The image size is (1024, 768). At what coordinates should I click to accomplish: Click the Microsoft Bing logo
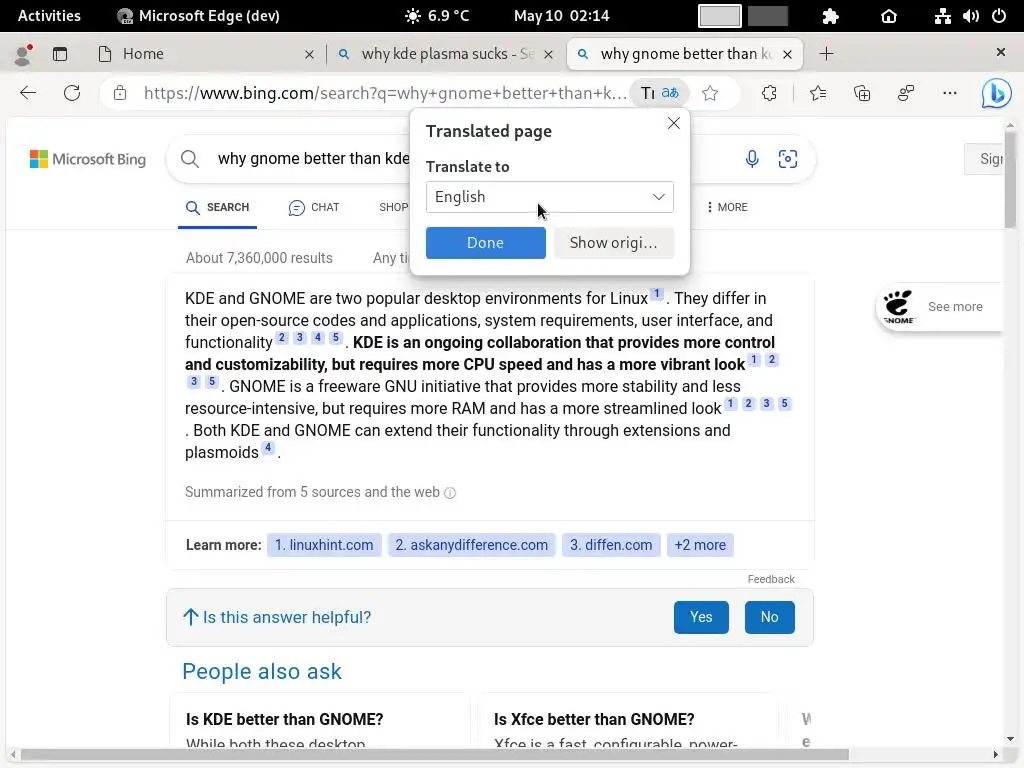click(88, 159)
